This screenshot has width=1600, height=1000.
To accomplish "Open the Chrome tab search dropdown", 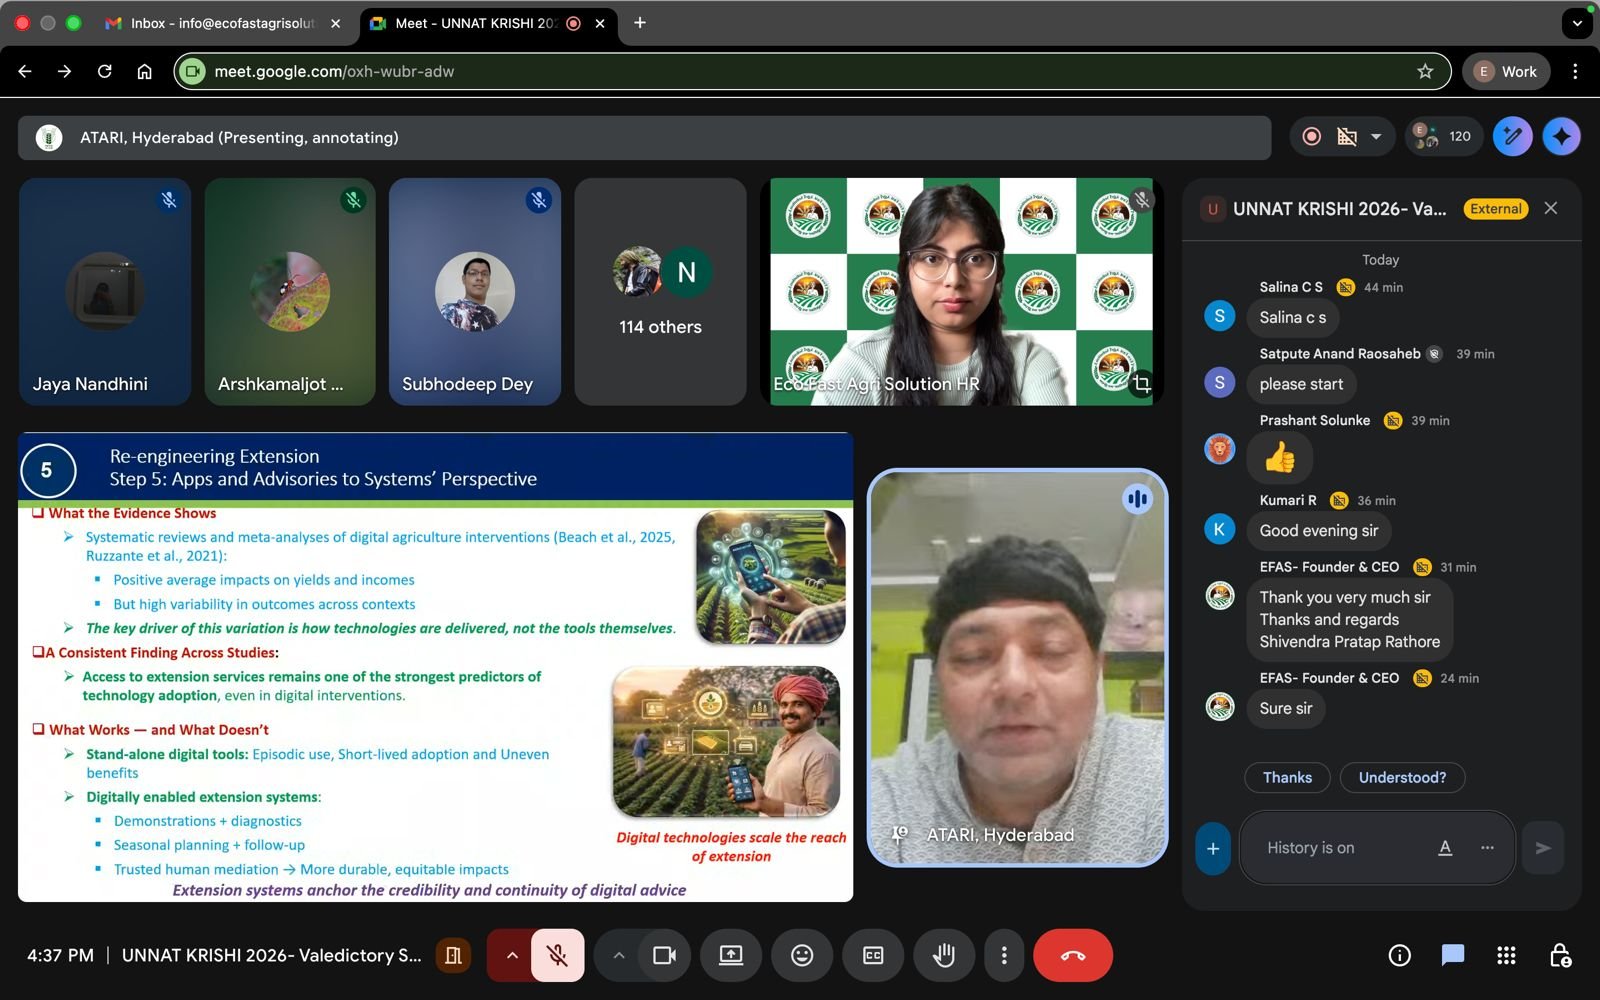I will (1577, 22).
